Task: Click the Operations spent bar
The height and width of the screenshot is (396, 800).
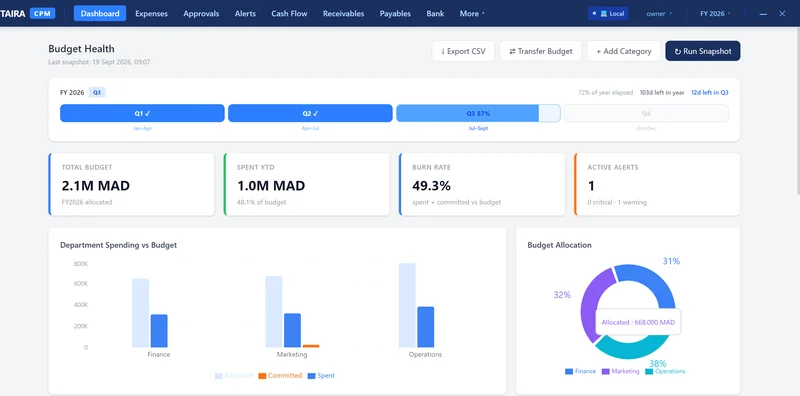Action: pos(426,327)
